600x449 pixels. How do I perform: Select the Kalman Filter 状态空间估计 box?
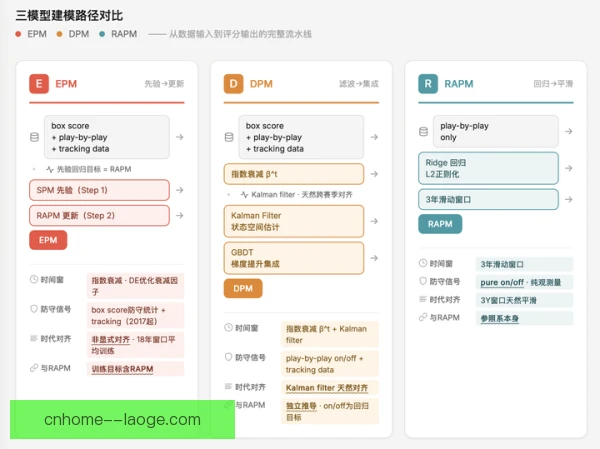coord(294,221)
